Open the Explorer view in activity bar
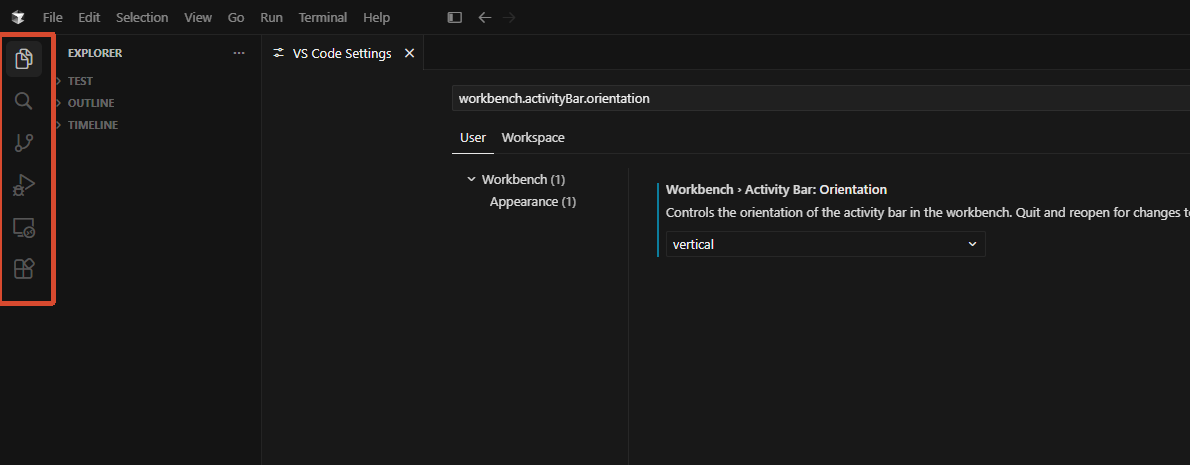 click(x=24, y=58)
